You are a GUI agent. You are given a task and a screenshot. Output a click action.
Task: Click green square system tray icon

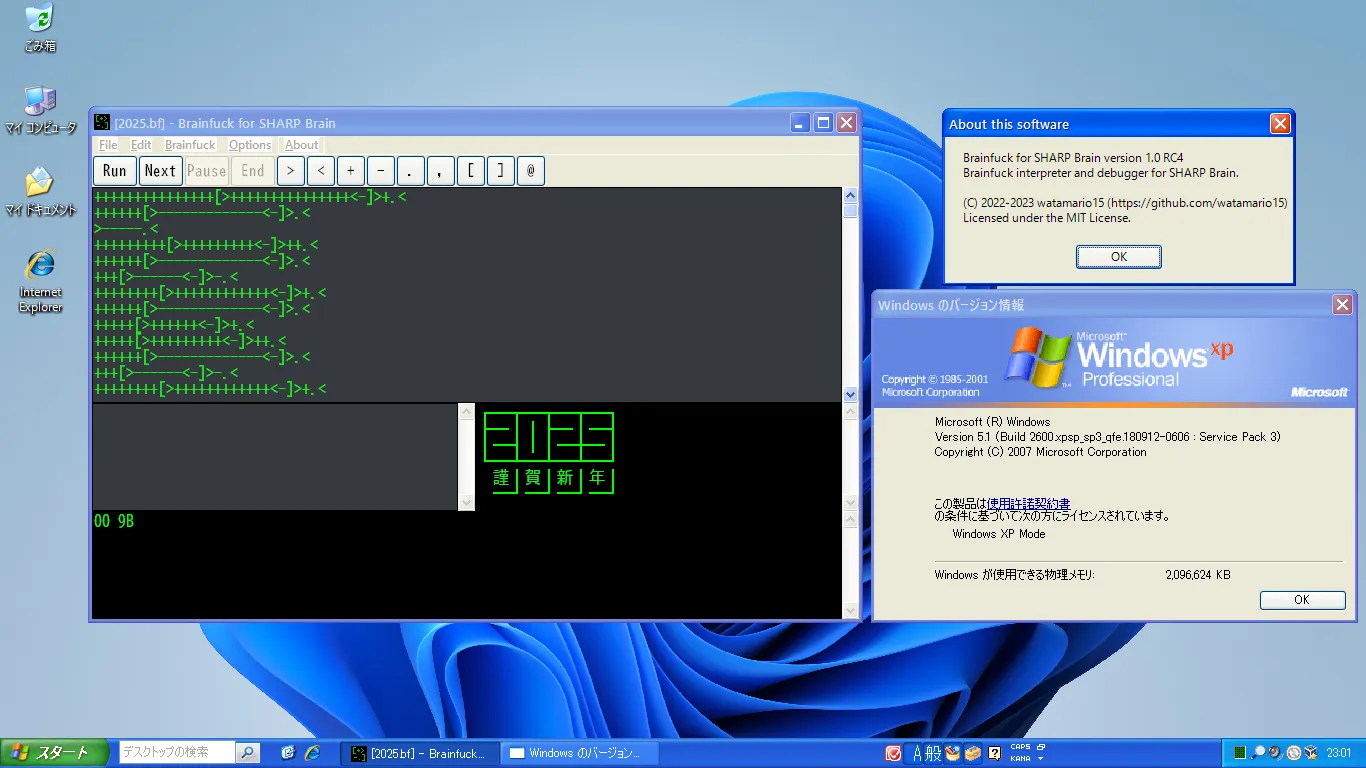[x=1240, y=753]
